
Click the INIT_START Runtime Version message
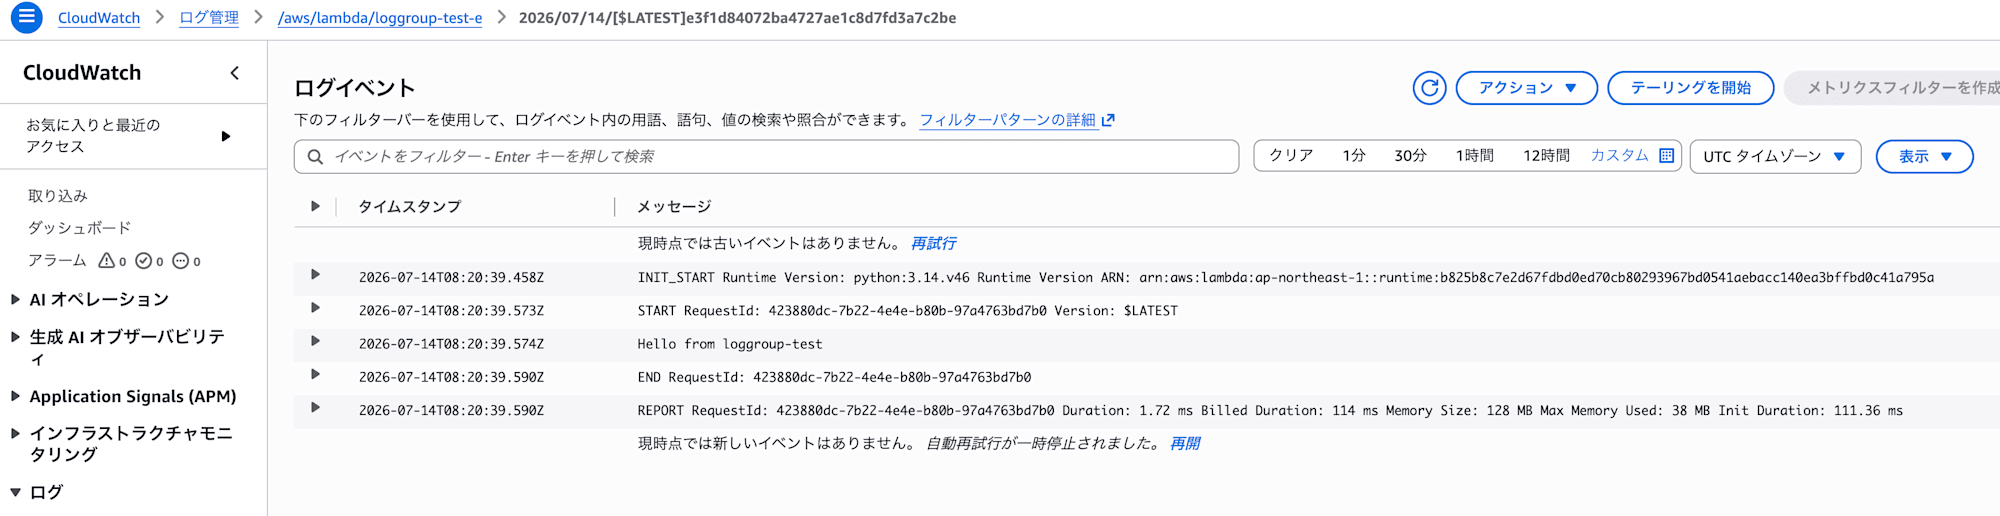click(x=1286, y=278)
